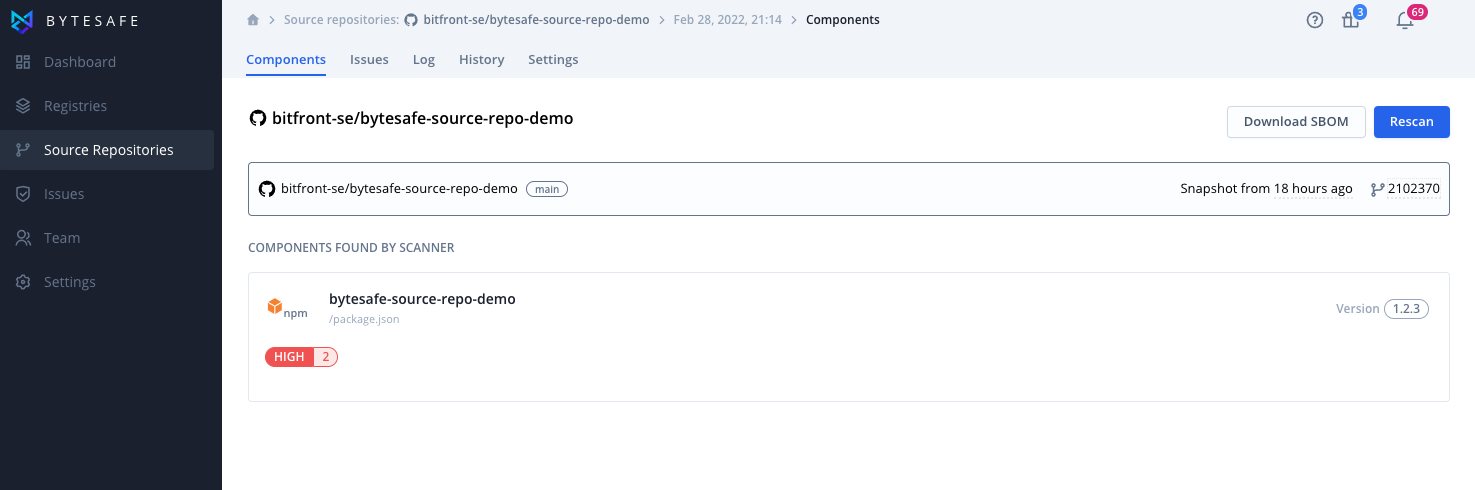The width and height of the screenshot is (1475, 490).
Task: Open the repository Settings tab
Action: [553, 60]
